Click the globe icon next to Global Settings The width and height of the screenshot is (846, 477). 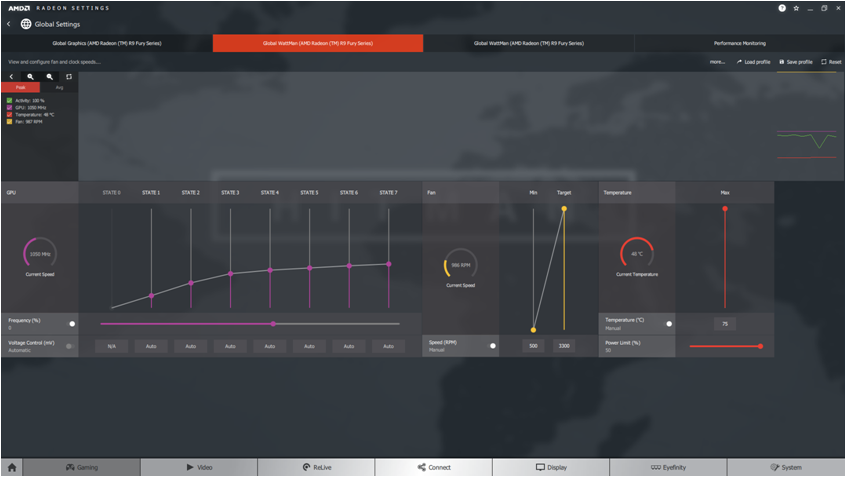click(26, 24)
